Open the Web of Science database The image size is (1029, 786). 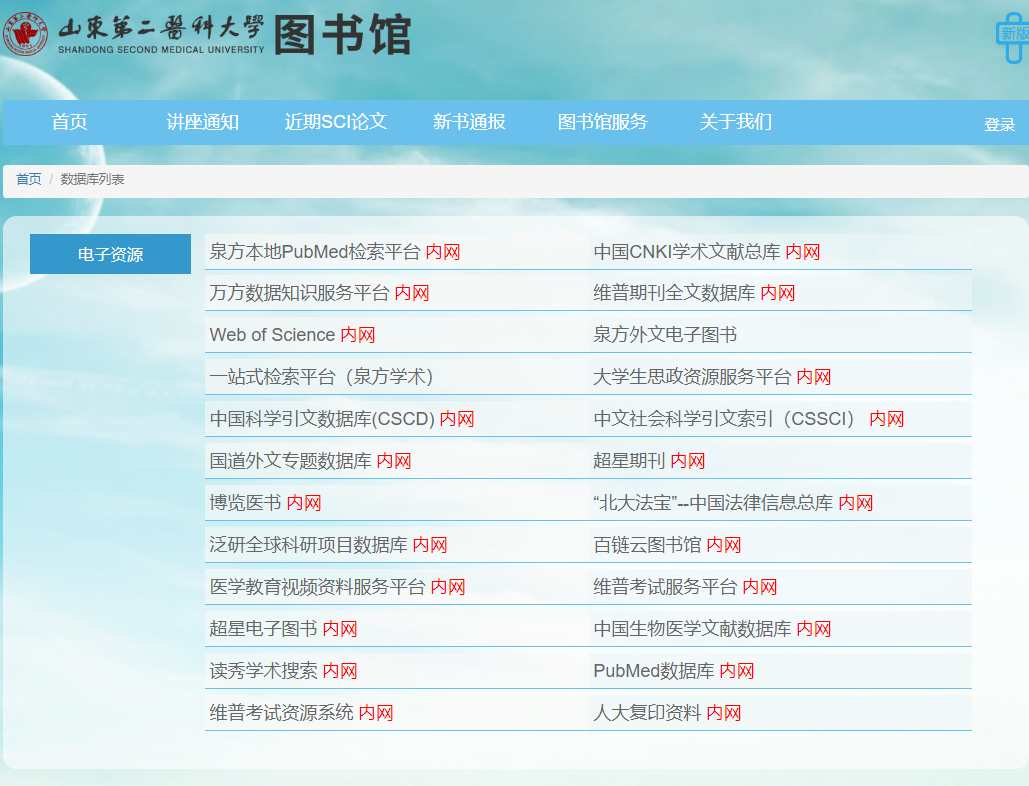coord(272,335)
